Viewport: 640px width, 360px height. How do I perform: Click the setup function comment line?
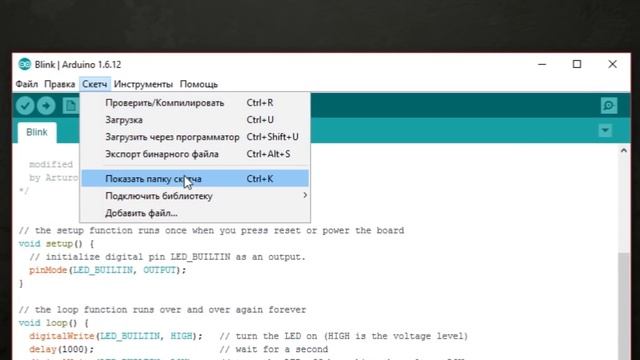click(x=211, y=230)
